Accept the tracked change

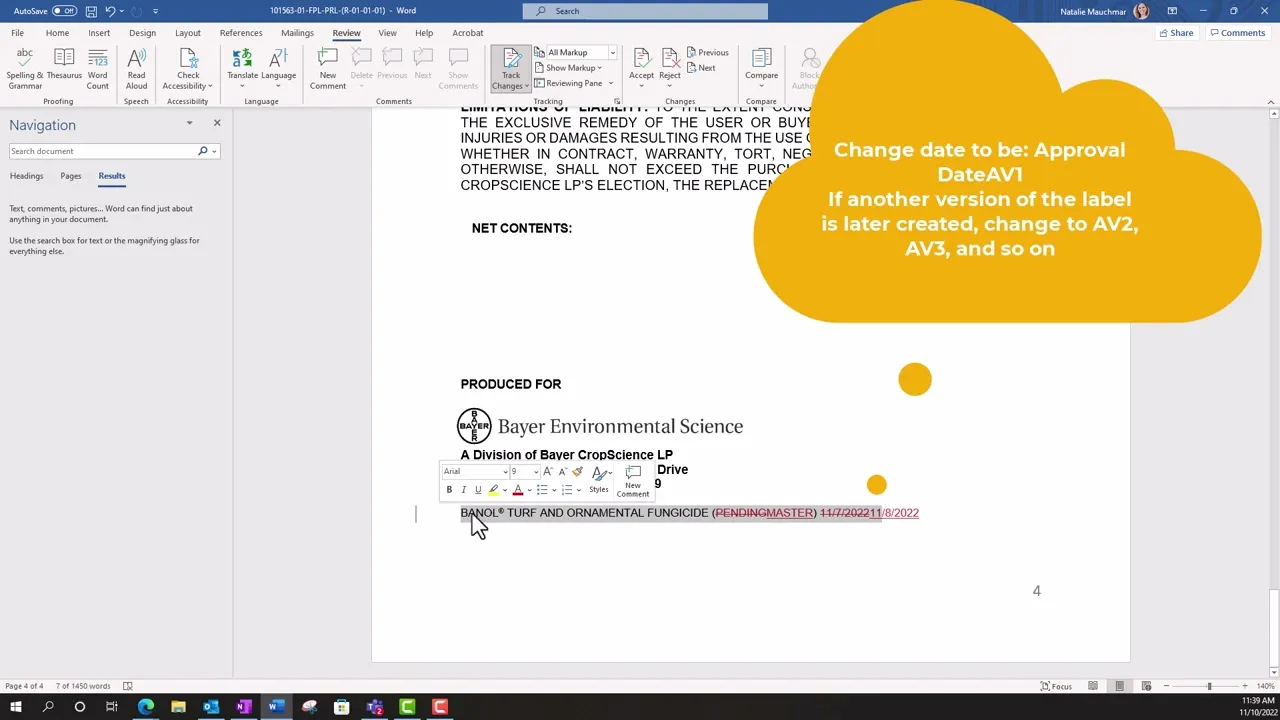point(641,63)
